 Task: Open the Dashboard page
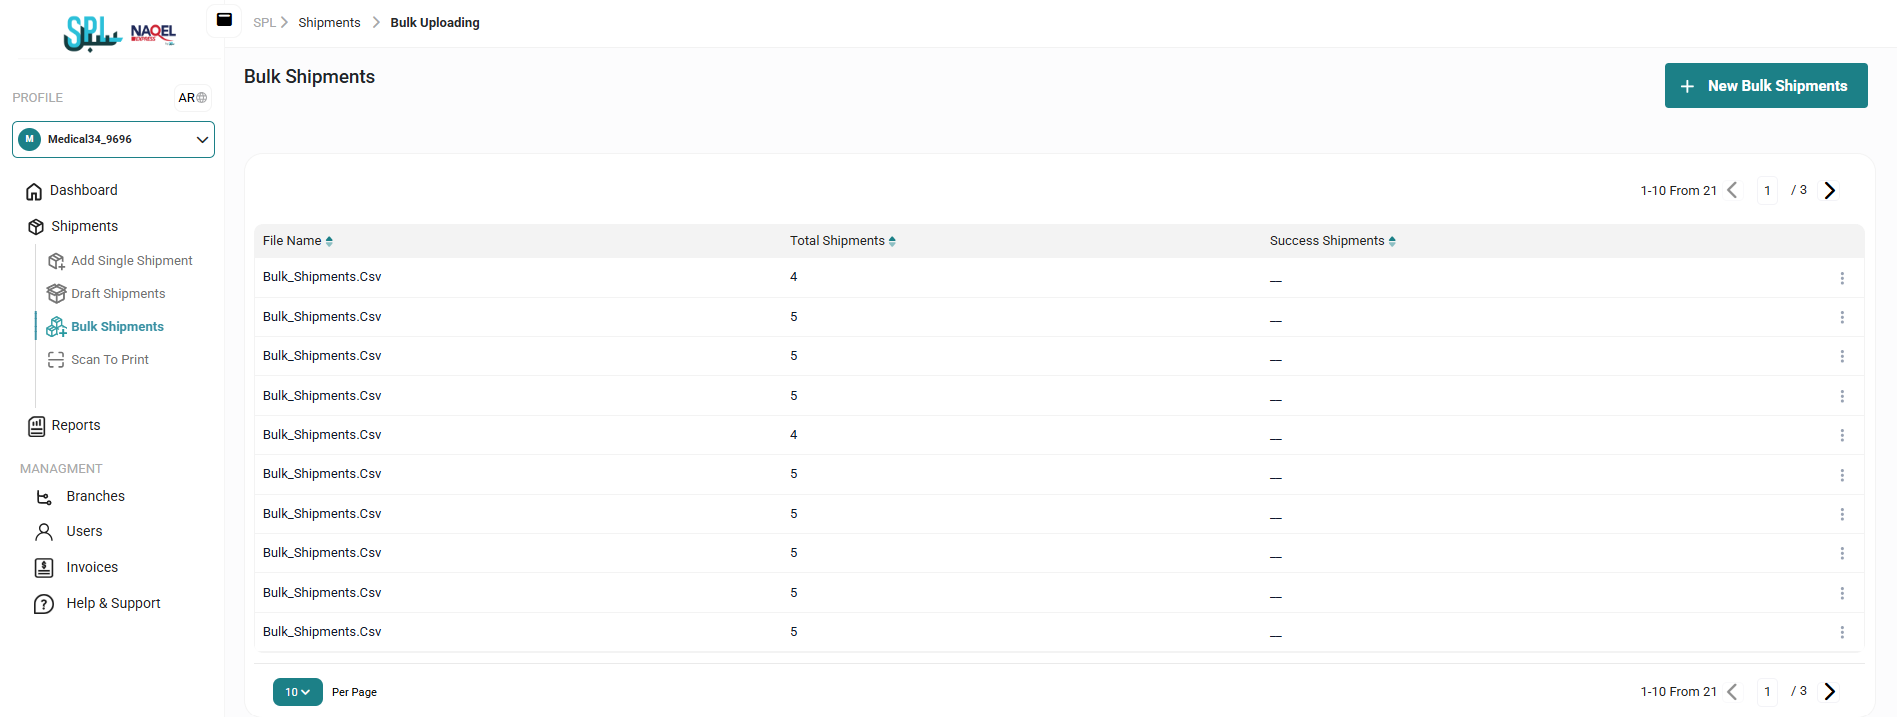tap(83, 191)
